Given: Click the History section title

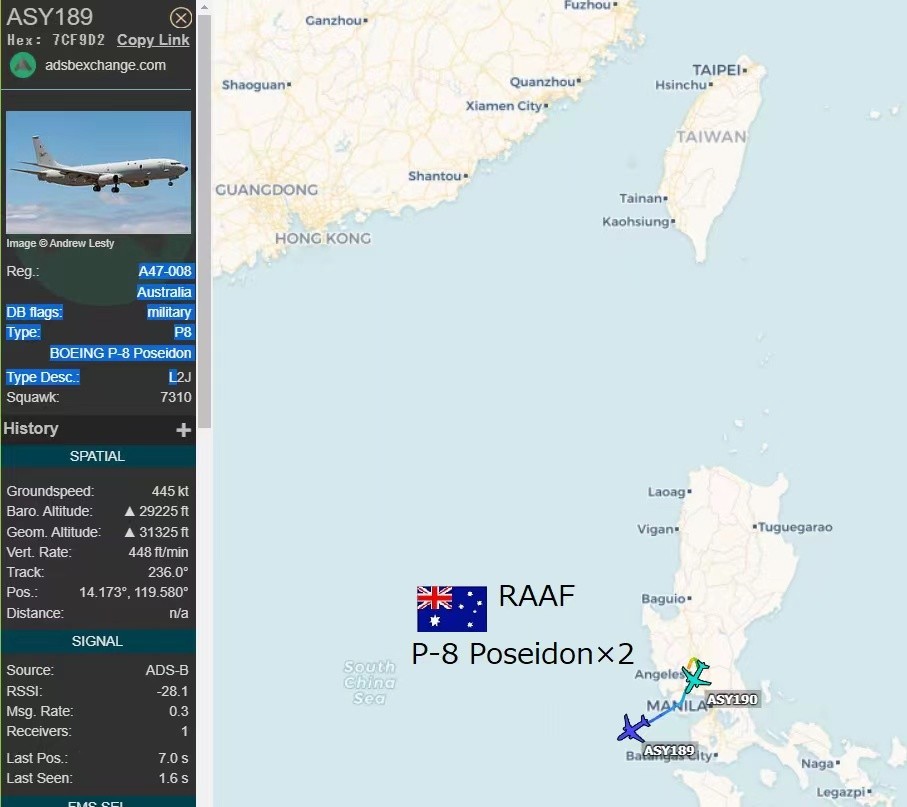Looking at the screenshot, I should (31, 429).
